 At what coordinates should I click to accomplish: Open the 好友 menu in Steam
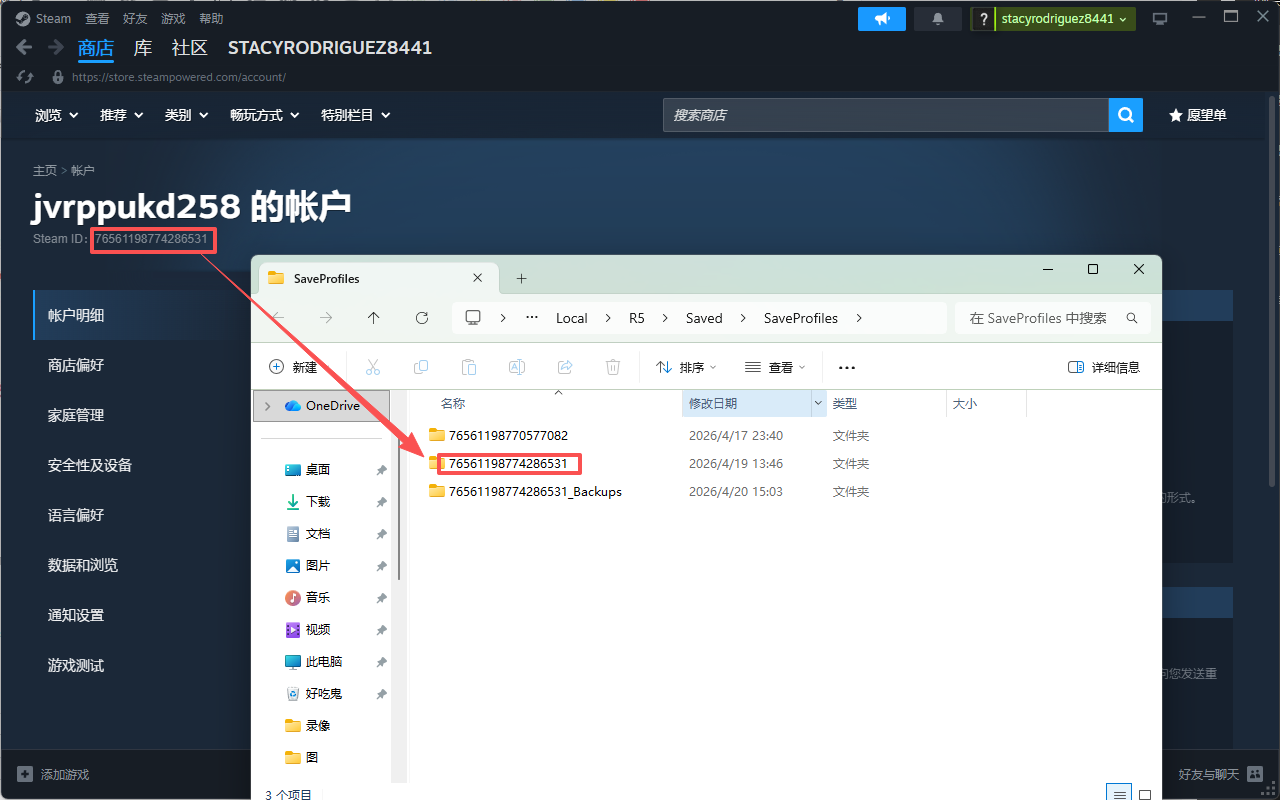click(x=135, y=19)
